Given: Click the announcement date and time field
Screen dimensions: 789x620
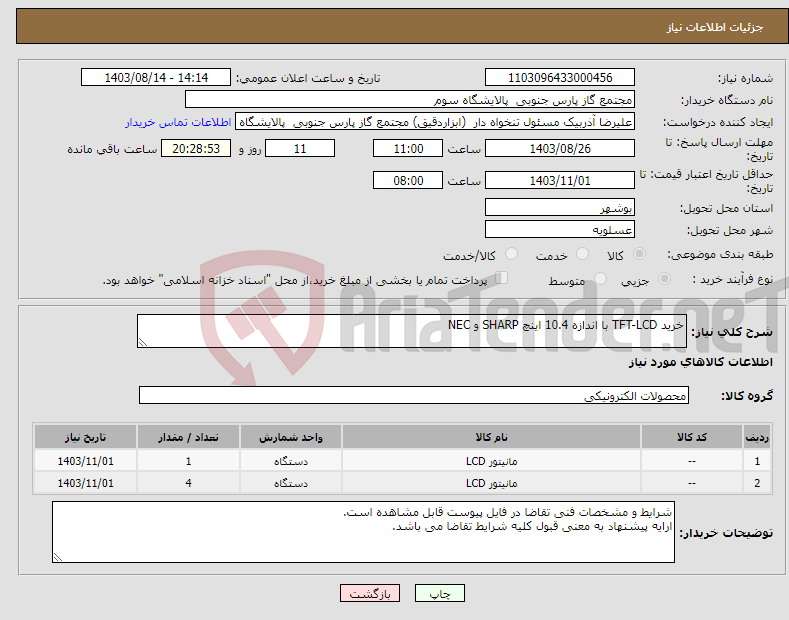Looking at the screenshot, I should (x=156, y=78).
